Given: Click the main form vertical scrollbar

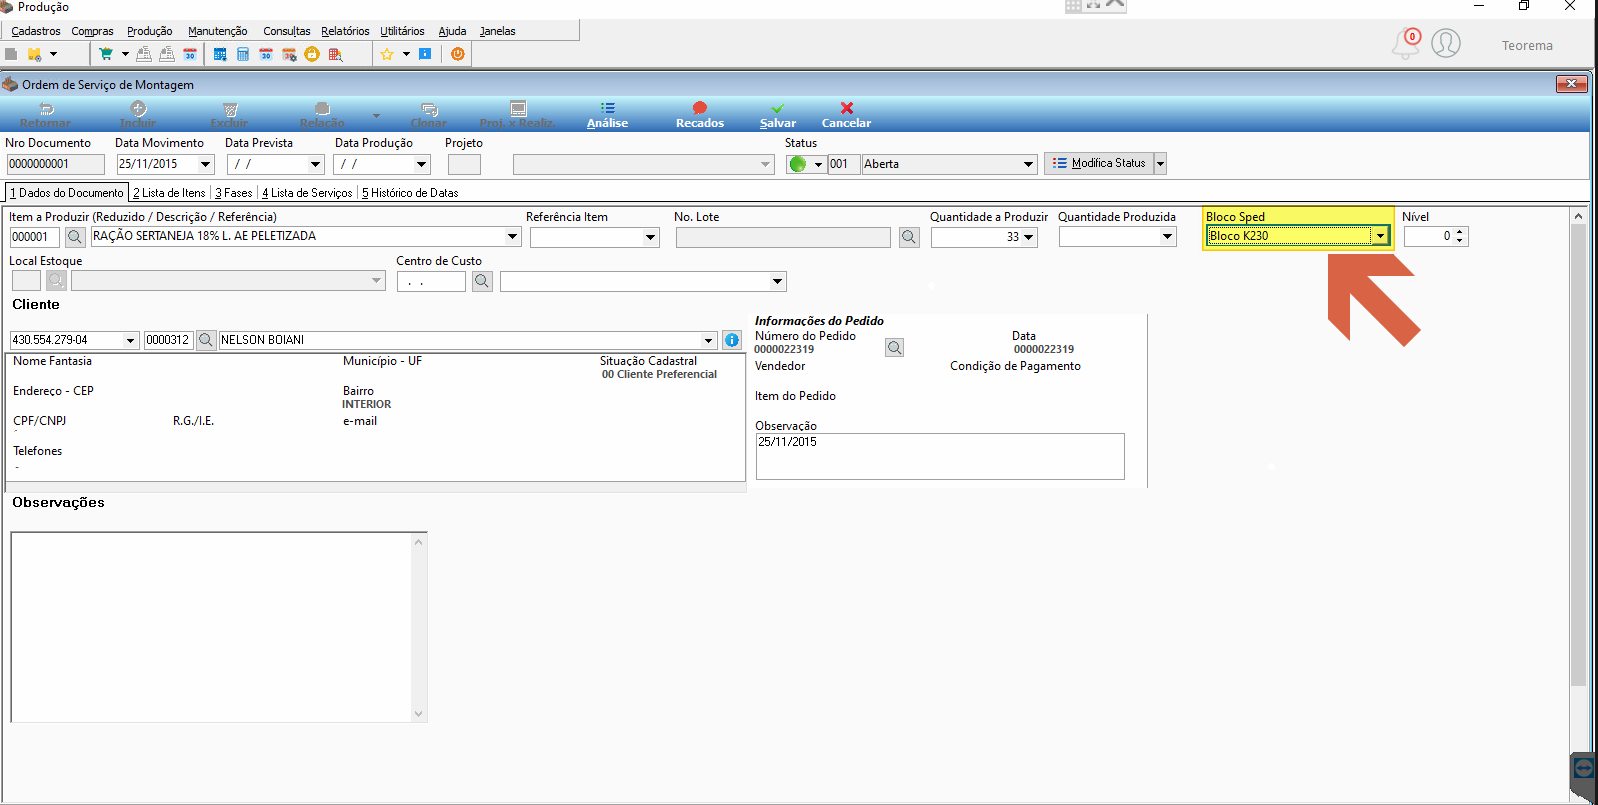Looking at the screenshot, I should tap(1578, 455).
